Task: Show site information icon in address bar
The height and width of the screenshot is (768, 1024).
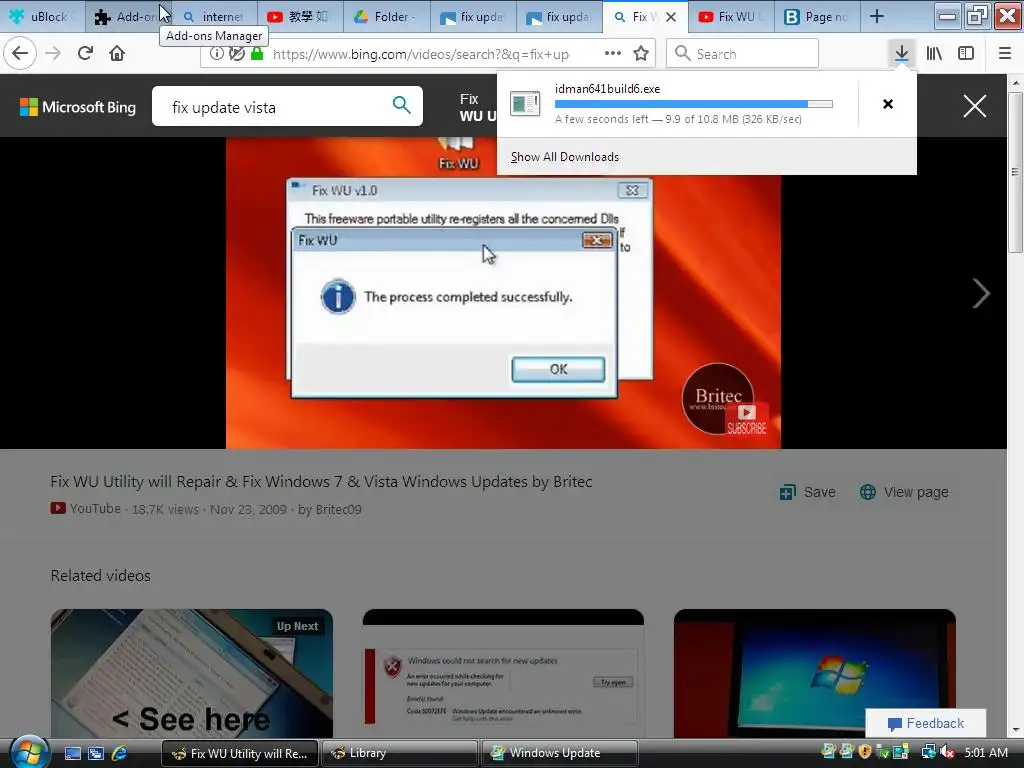Action: coord(216,54)
